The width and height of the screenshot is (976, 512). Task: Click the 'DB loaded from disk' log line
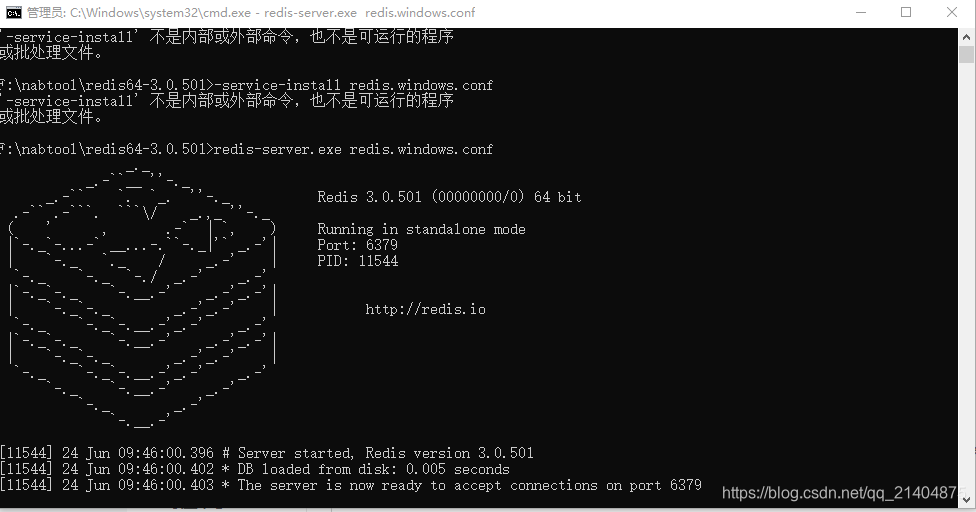(x=255, y=469)
